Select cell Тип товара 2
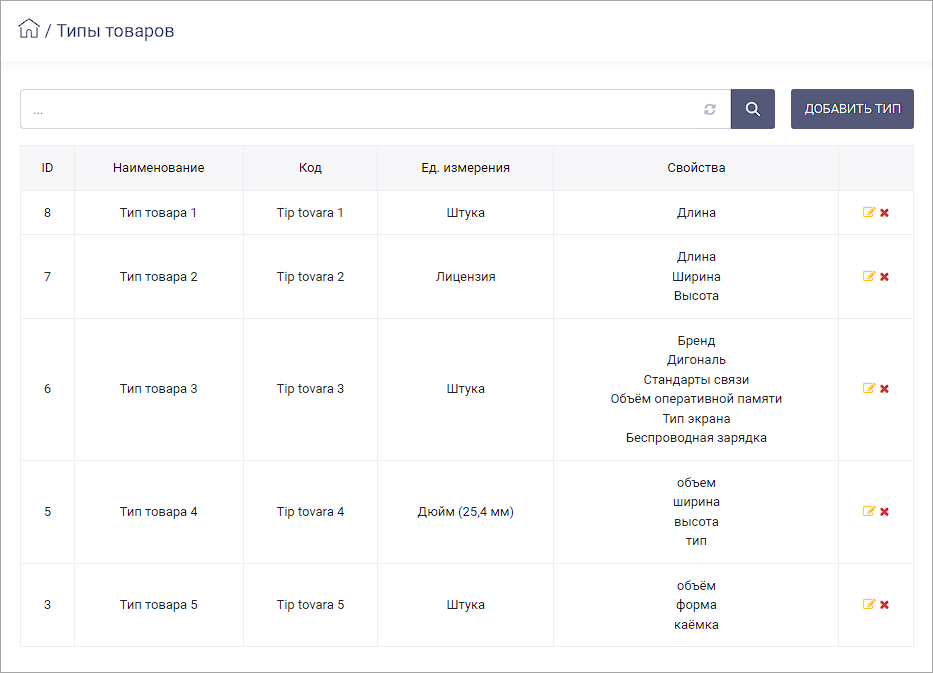The height and width of the screenshot is (673, 933). (158, 277)
